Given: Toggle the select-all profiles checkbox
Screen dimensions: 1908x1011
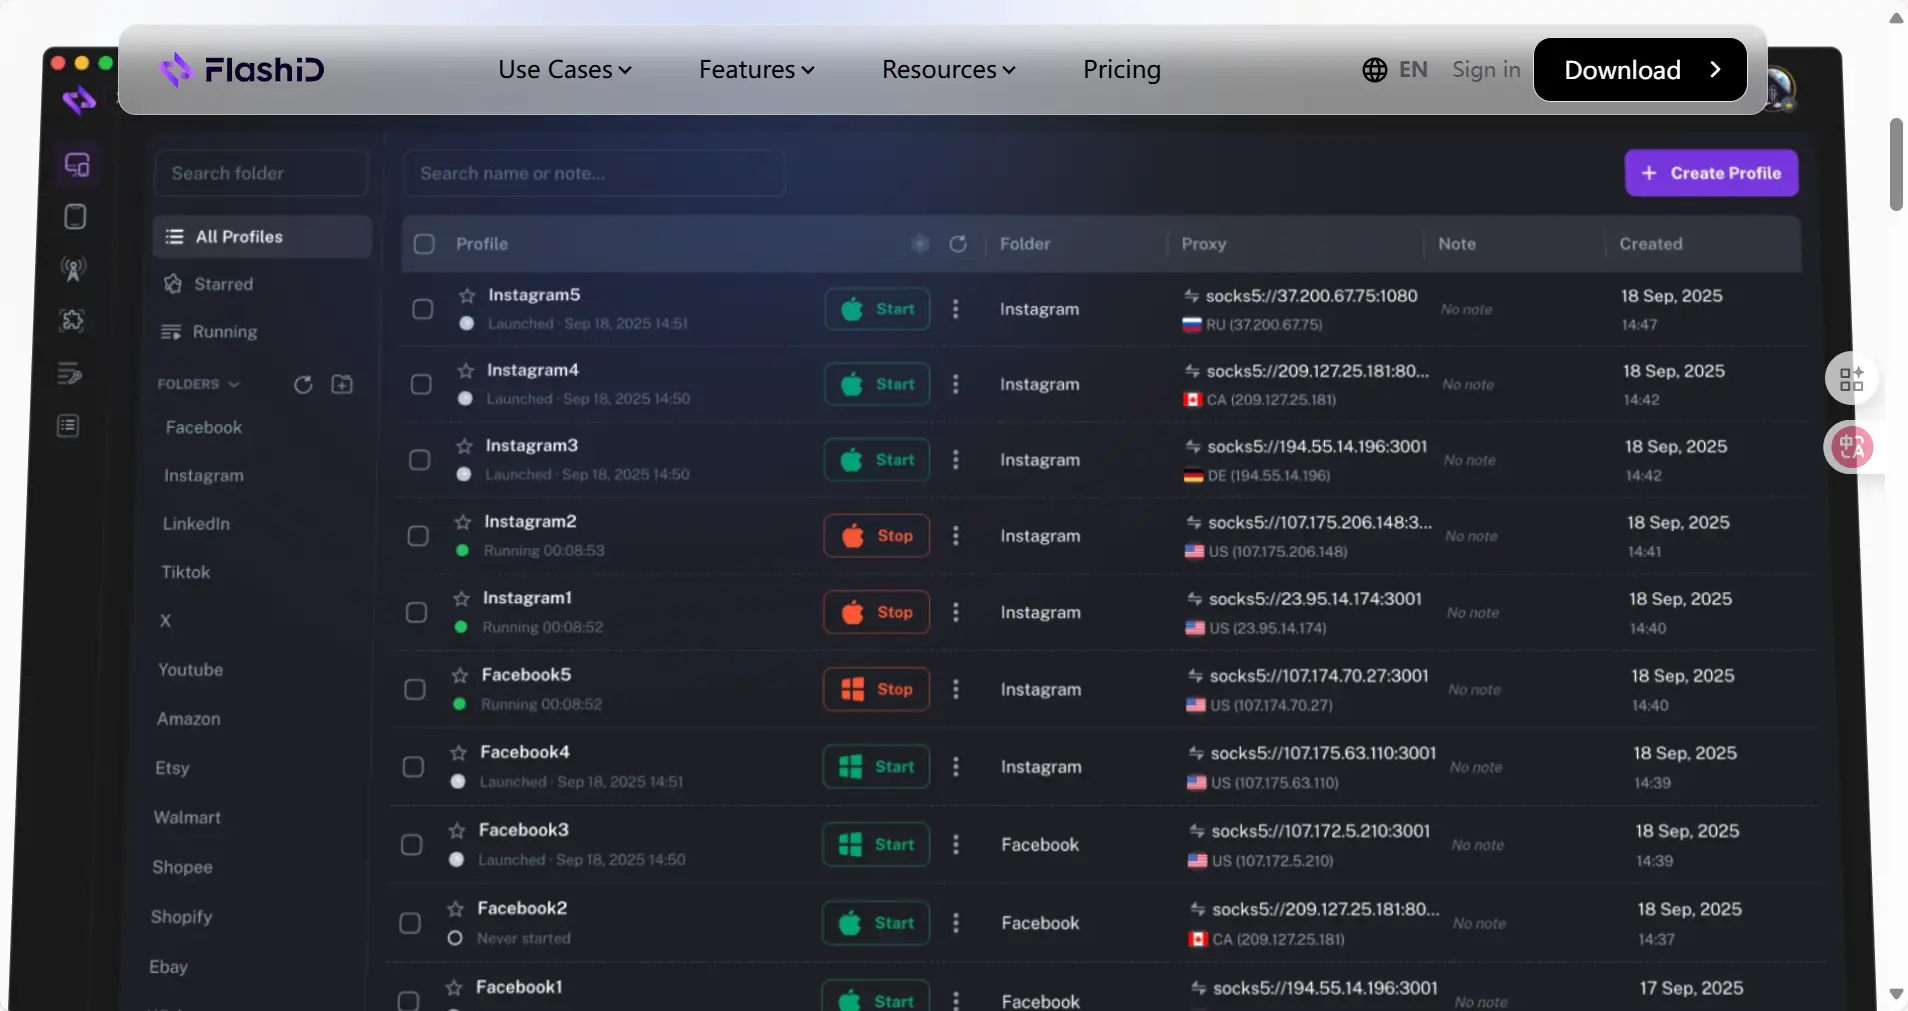Looking at the screenshot, I should (x=424, y=244).
